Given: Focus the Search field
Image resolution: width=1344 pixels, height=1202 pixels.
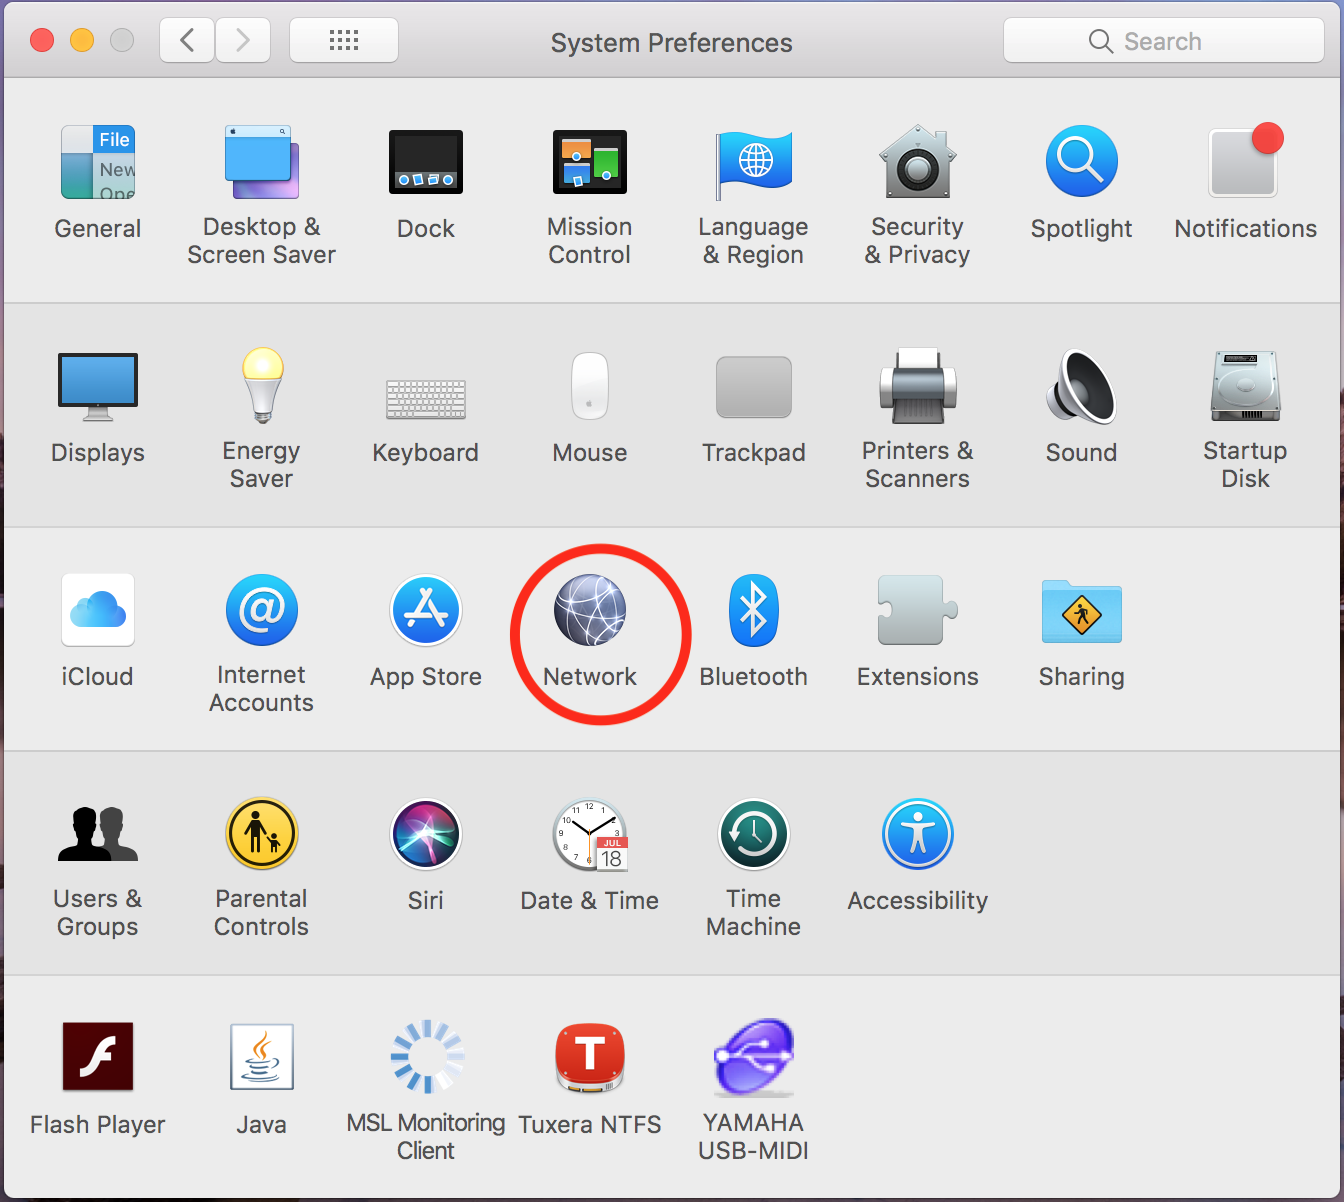Looking at the screenshot, I should coord(1163,41).
